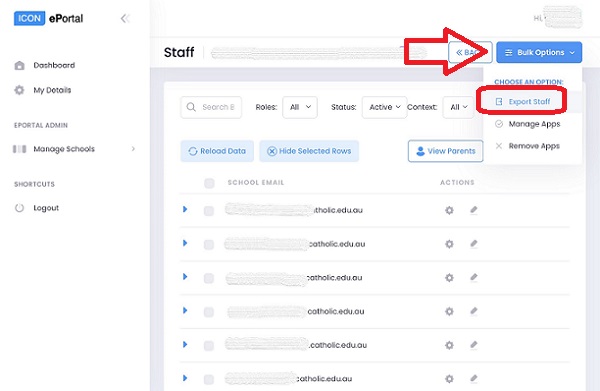Click the Staff page heading
The width and height of the screenshot is (600, 391).
pos(179,52)
